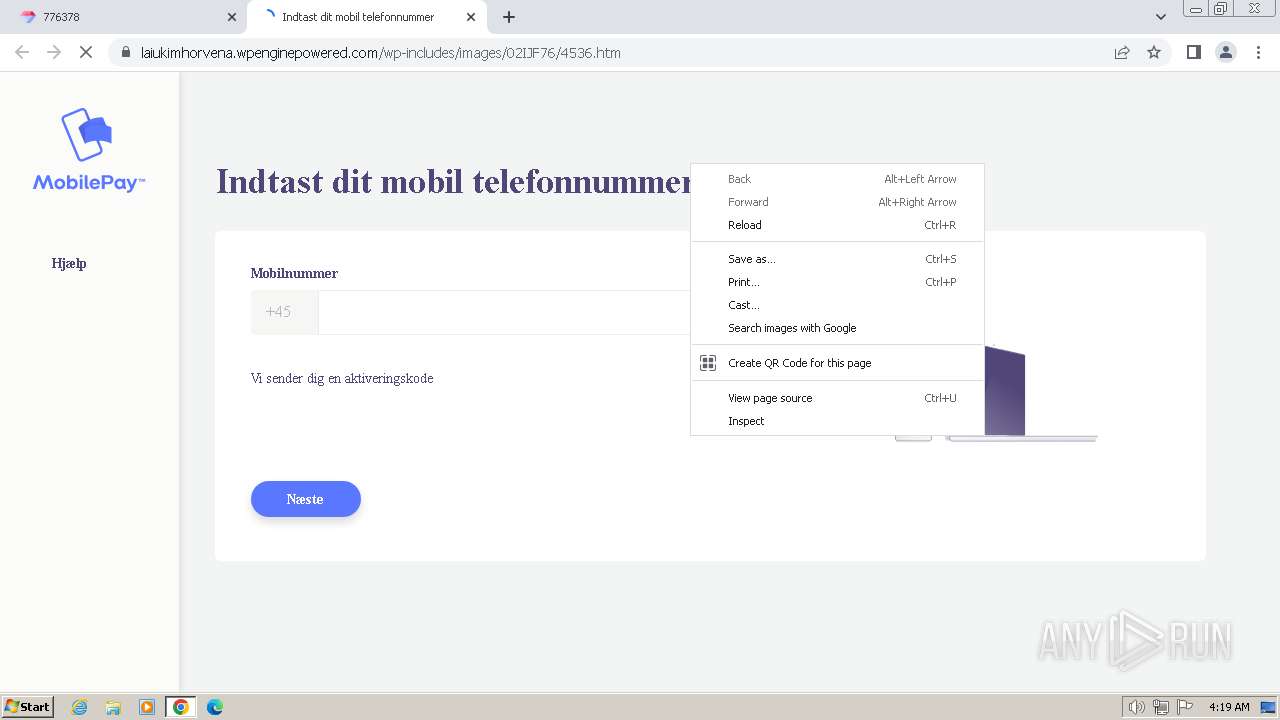Click the Næste button
Image resolution: width=1280 pixels, height=720 pixels.
[x=305, y=499]
